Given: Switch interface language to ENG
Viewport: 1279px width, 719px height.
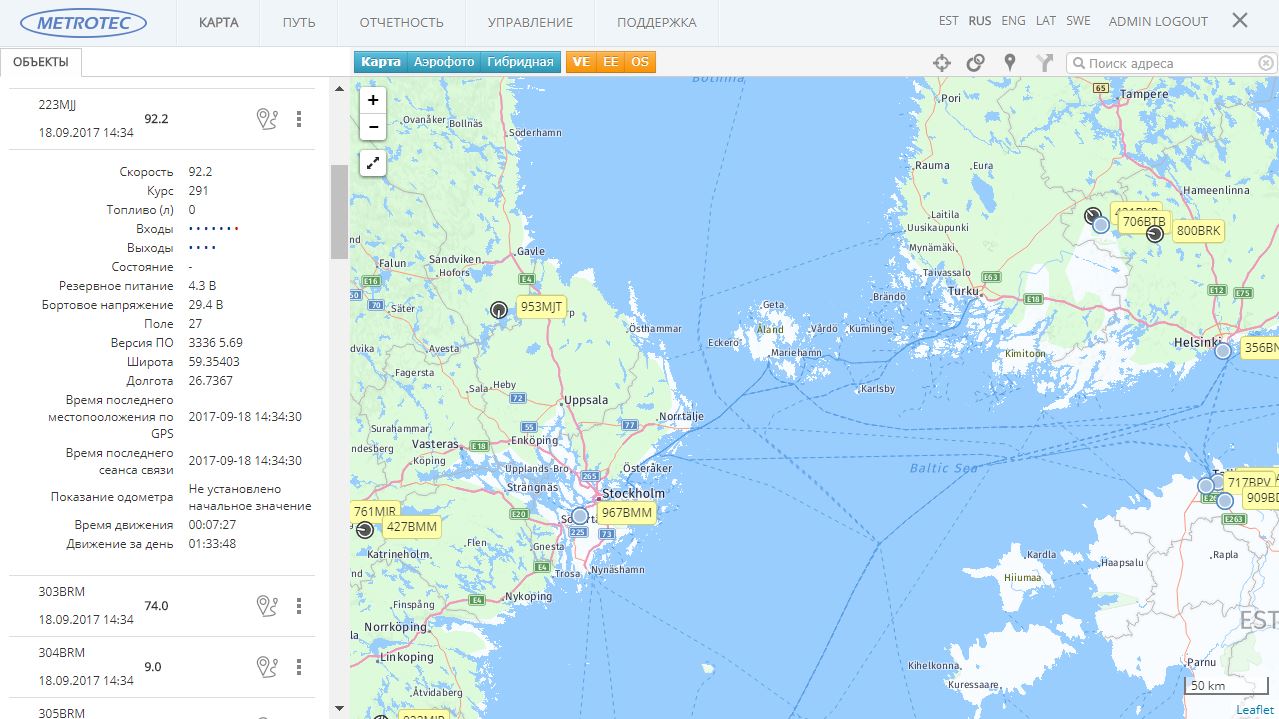Looking at the screenshot, I should (1013, 21).
